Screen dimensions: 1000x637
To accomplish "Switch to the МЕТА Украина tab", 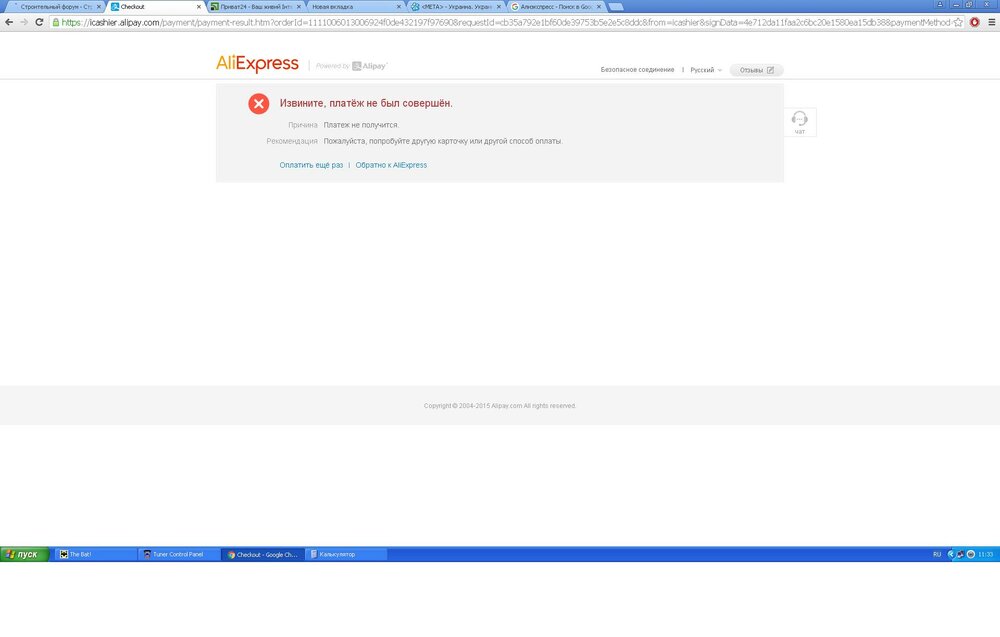I will (454, 7).
